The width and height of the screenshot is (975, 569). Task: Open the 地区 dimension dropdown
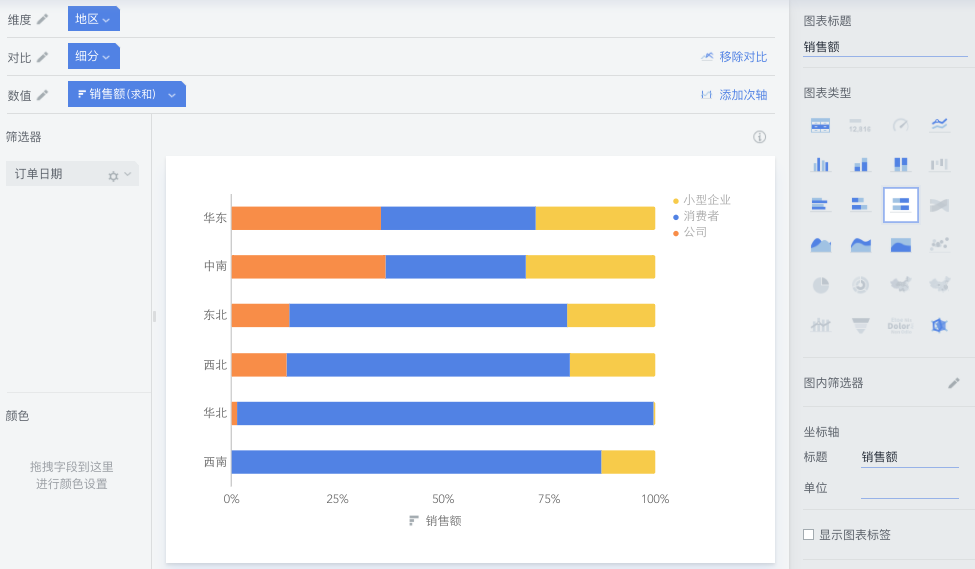point(94,19)
